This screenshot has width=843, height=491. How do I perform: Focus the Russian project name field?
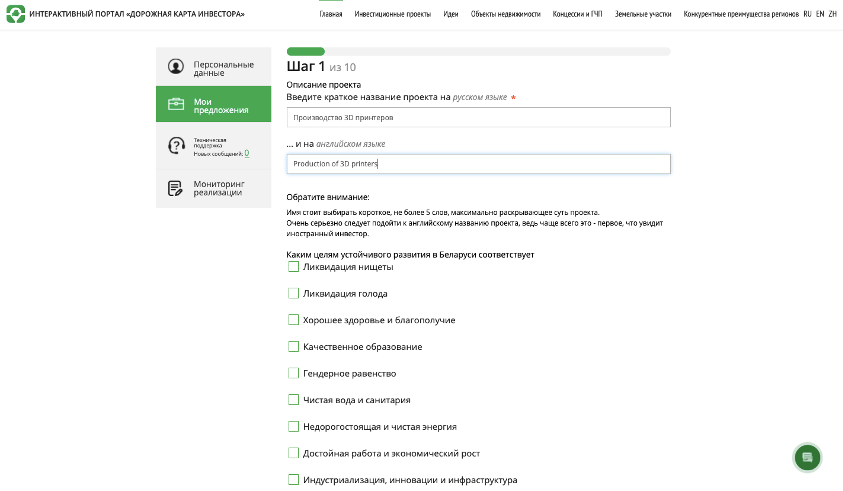[478, 117]
